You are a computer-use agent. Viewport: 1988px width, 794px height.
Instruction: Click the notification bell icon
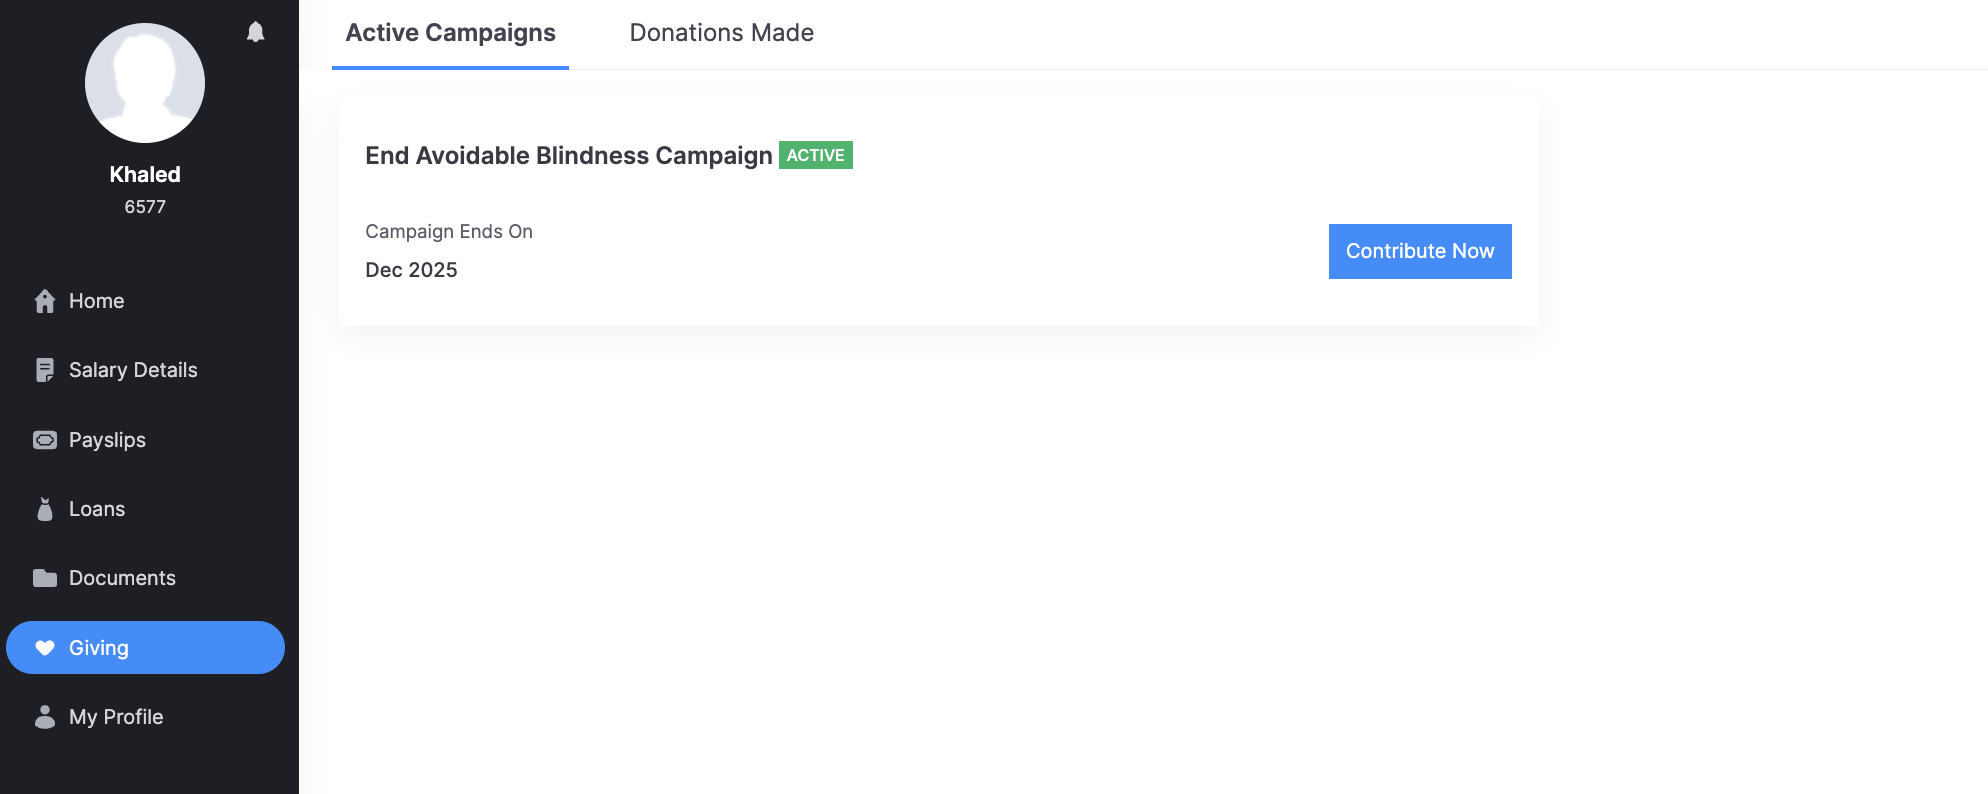[255, 32]
